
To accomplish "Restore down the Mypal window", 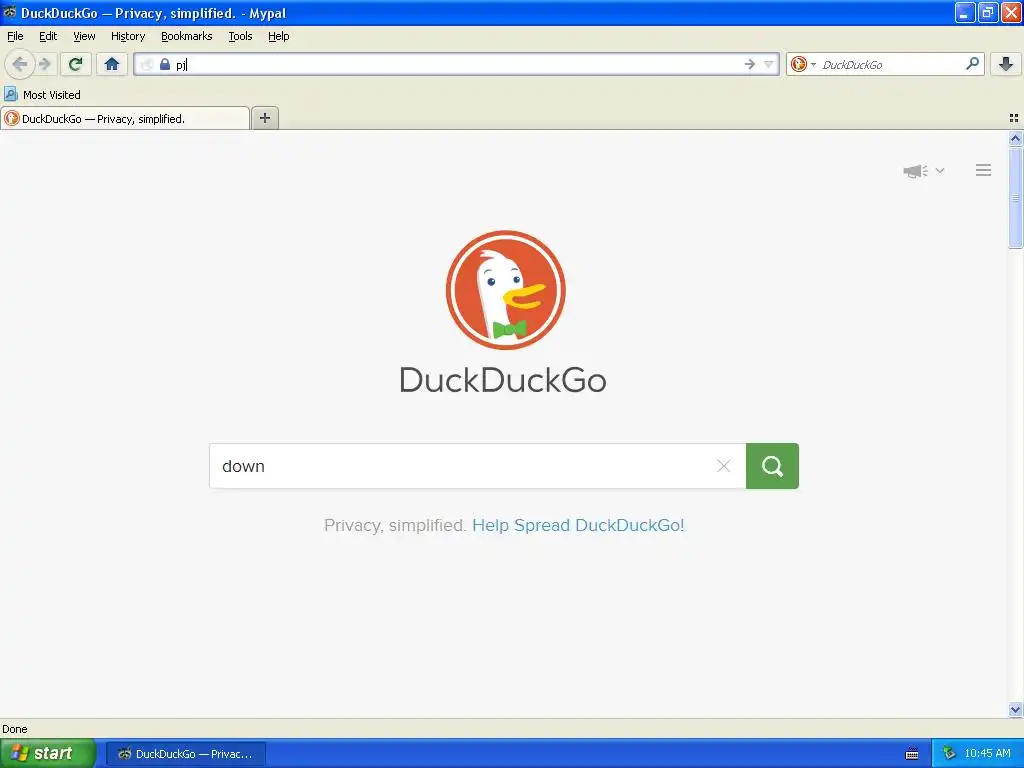I will pos(988,12).
